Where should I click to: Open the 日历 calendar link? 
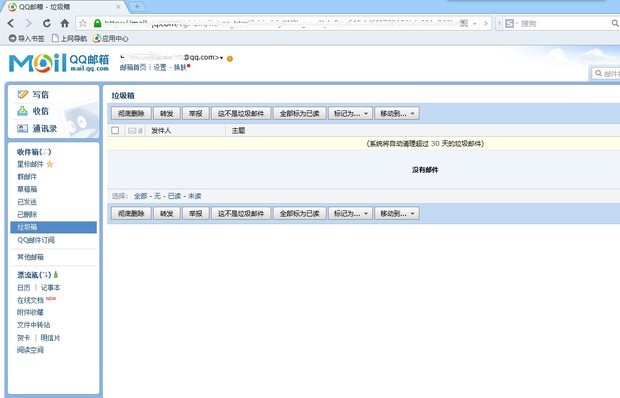click(x=24, y=287)
